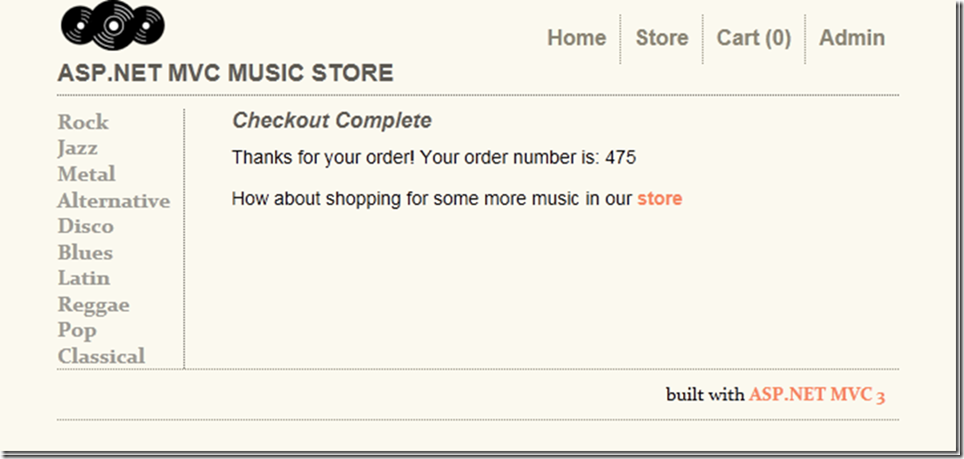The width and height of the screenshot is (964, 459).
Task: Open the ASP.NET MVC 3 footer link
Action: [x=817, y=394]
